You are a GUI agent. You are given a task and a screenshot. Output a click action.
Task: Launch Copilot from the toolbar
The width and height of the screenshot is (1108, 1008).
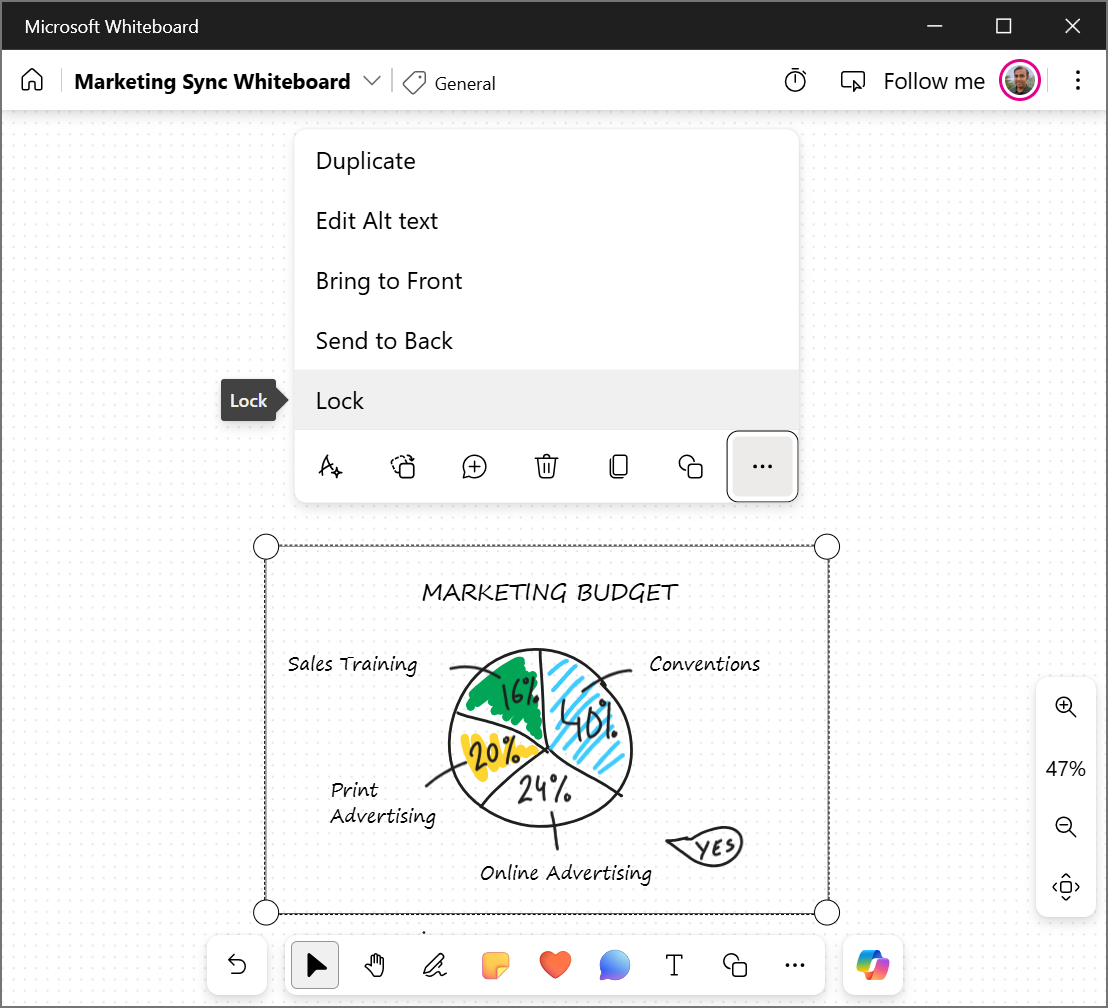(872, 965)
